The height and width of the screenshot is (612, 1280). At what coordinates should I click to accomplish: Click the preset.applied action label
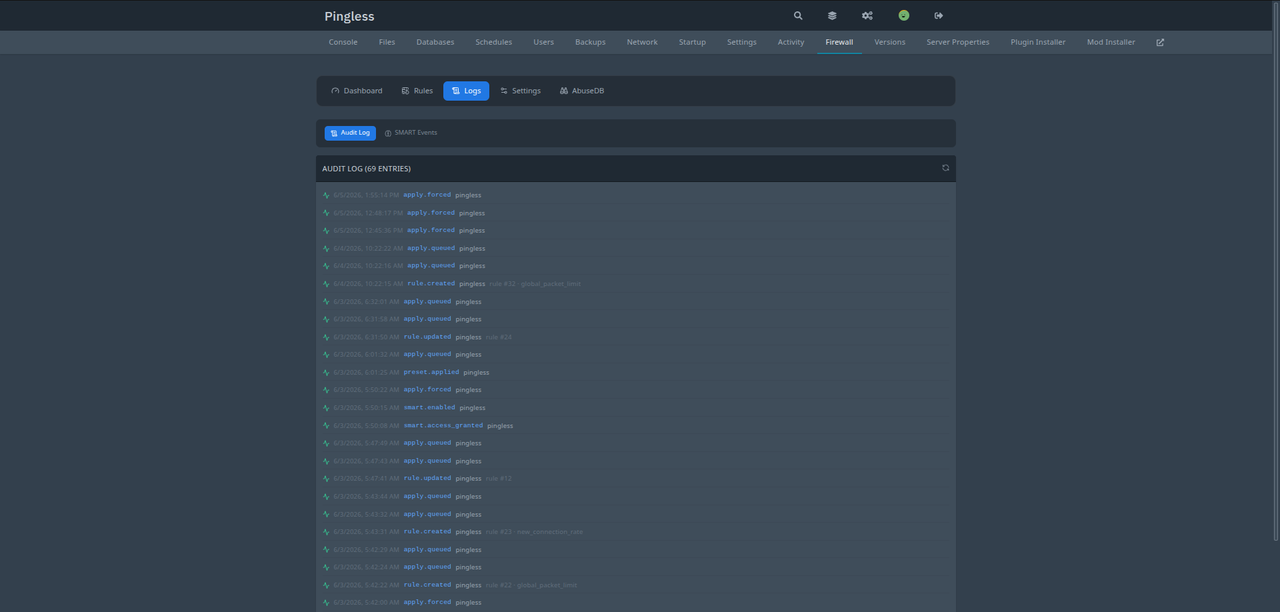(431, 372)
